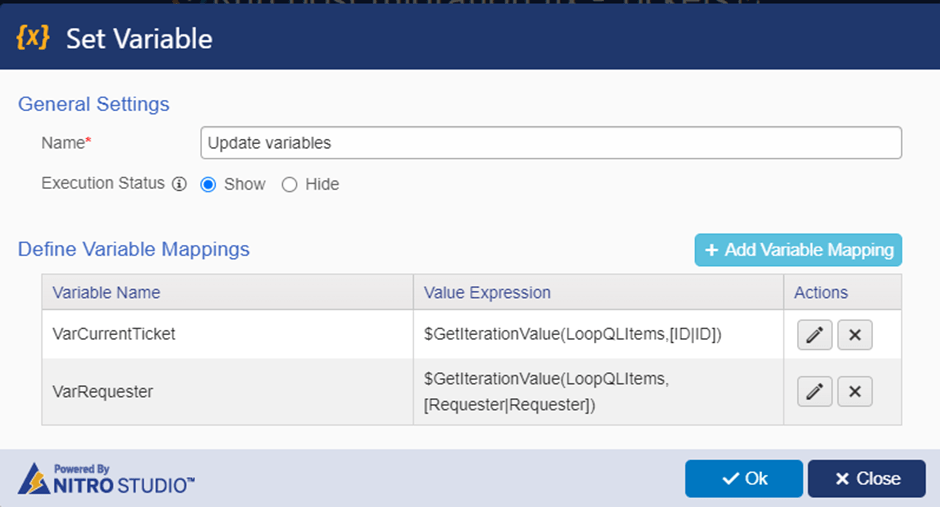
Task: Delete the VarCurrentTicket variable mapping
Action: pyautogui.click(x=855, y=334)
